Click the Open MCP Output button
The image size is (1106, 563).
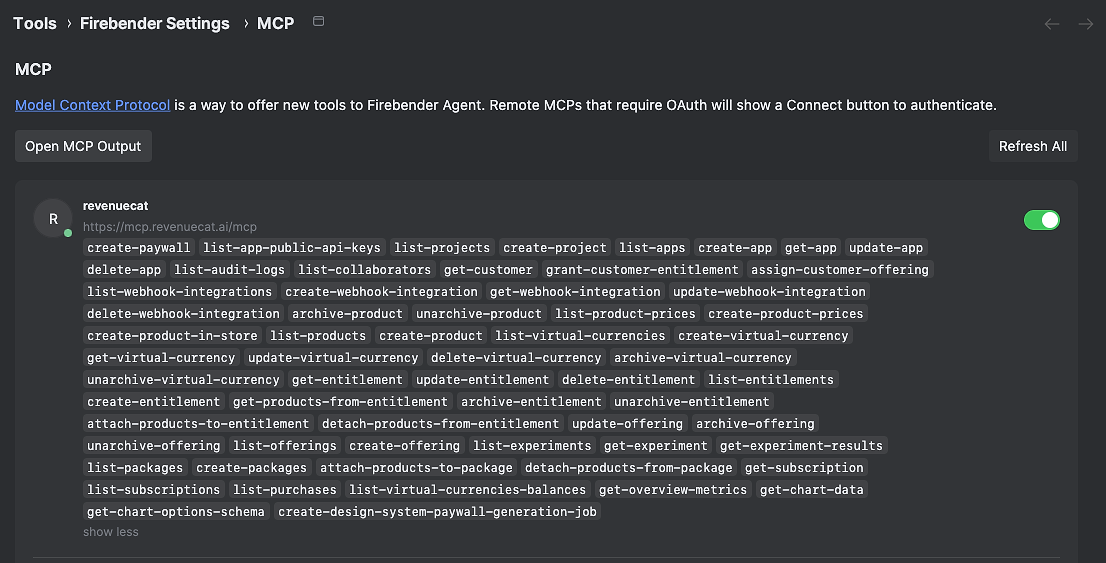coord(83,146)
